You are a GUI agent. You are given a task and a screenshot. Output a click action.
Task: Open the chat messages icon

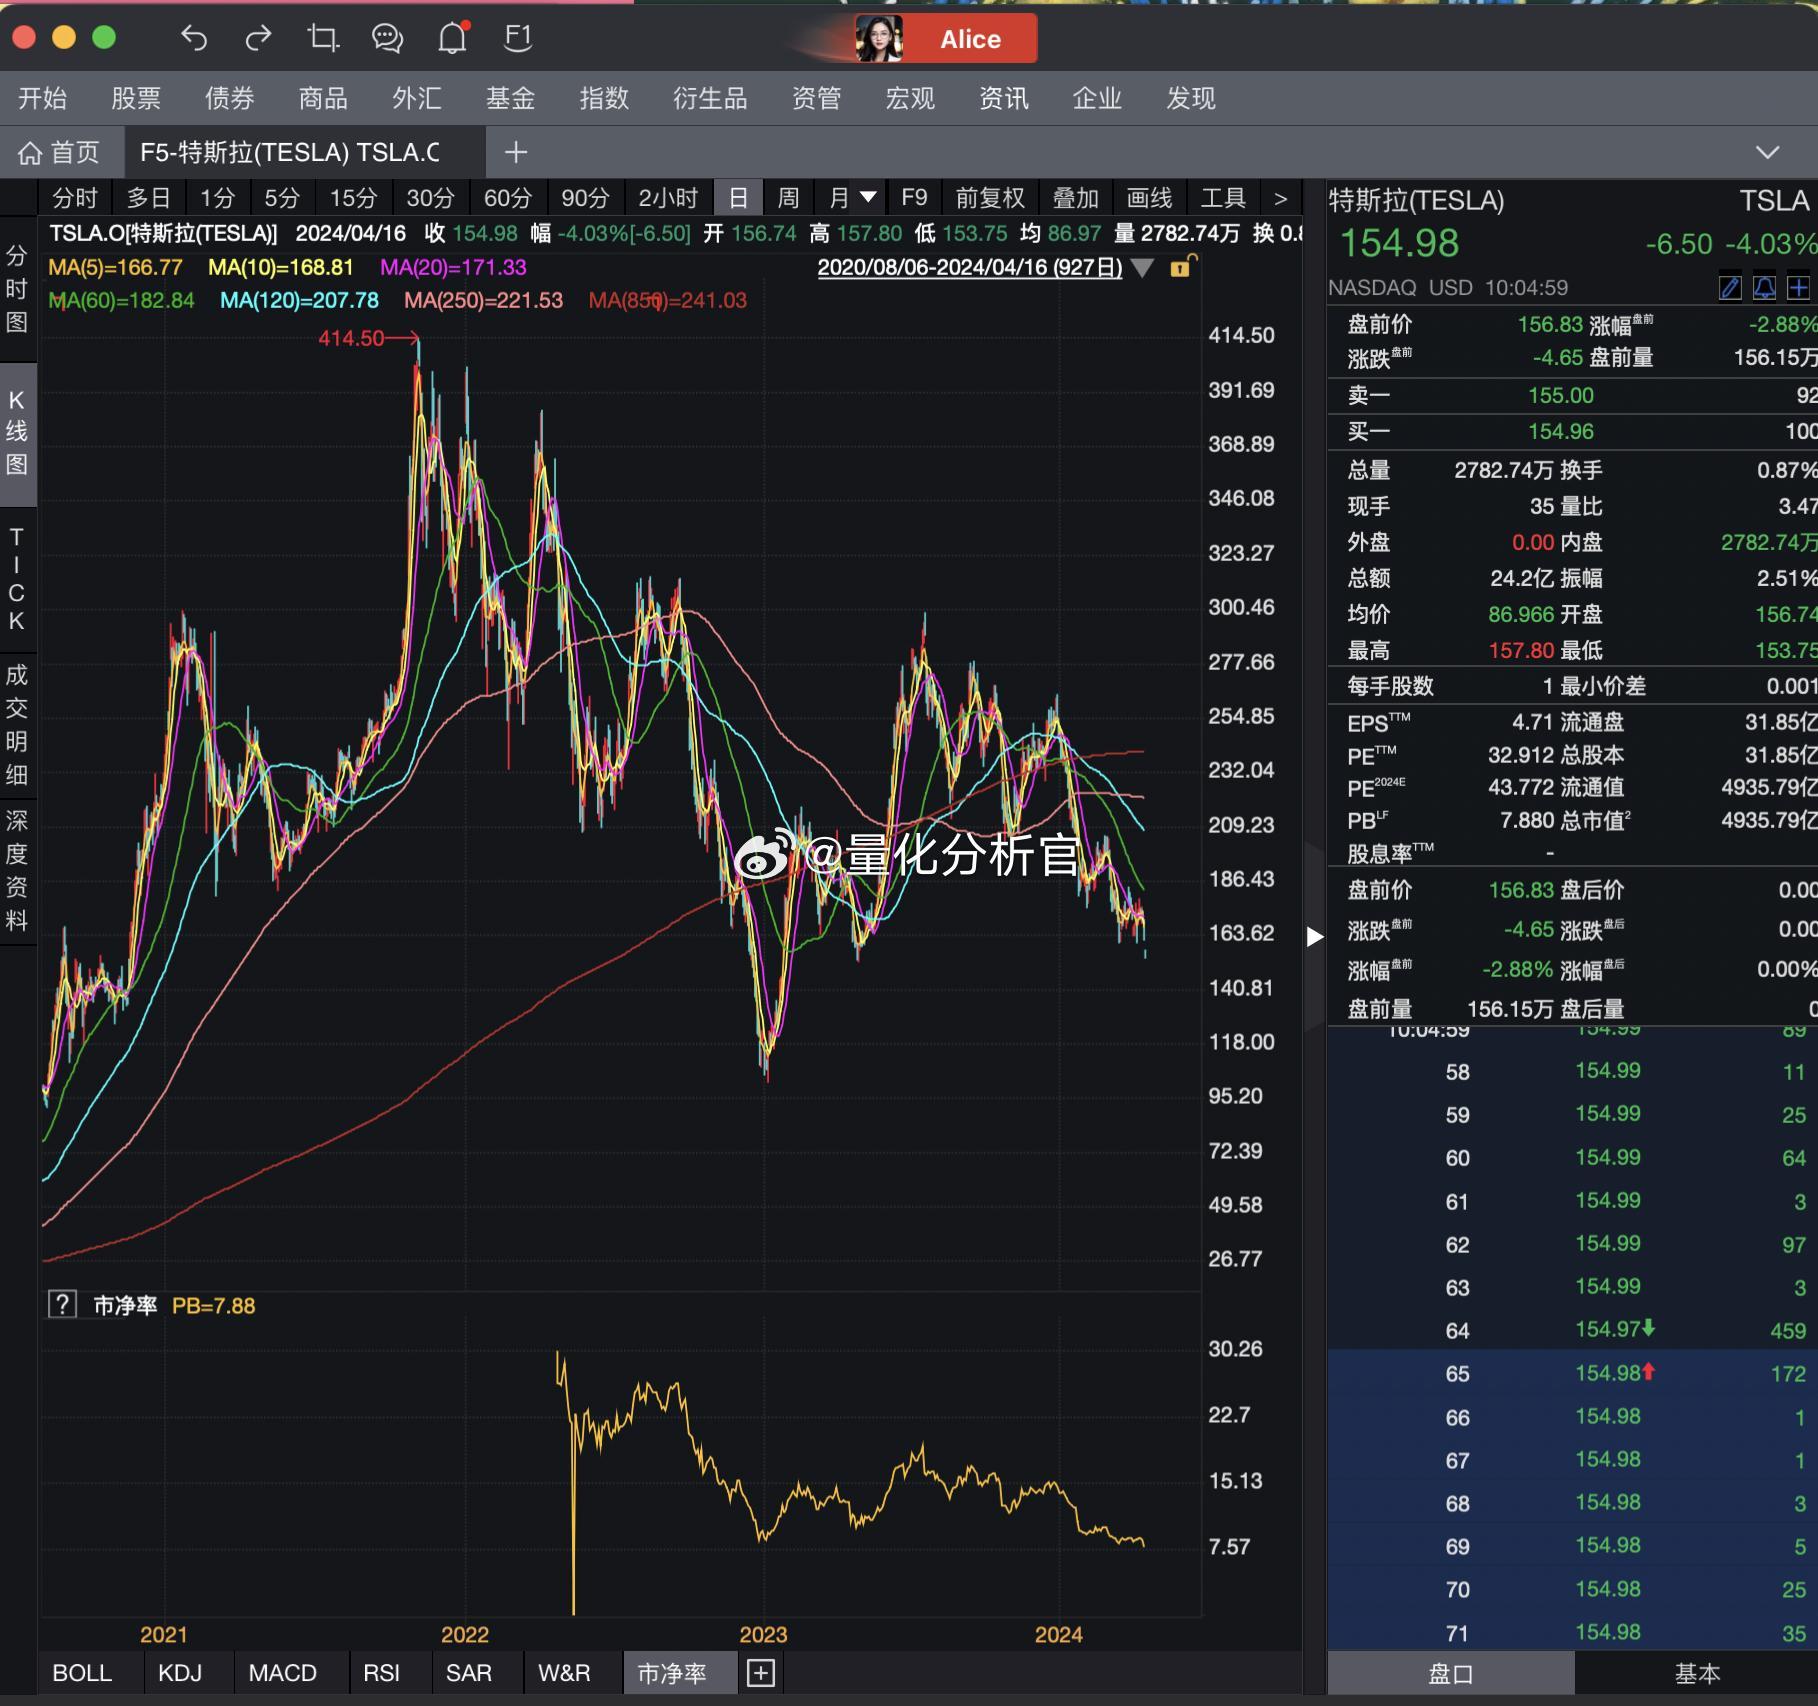(x=387, y=38)
